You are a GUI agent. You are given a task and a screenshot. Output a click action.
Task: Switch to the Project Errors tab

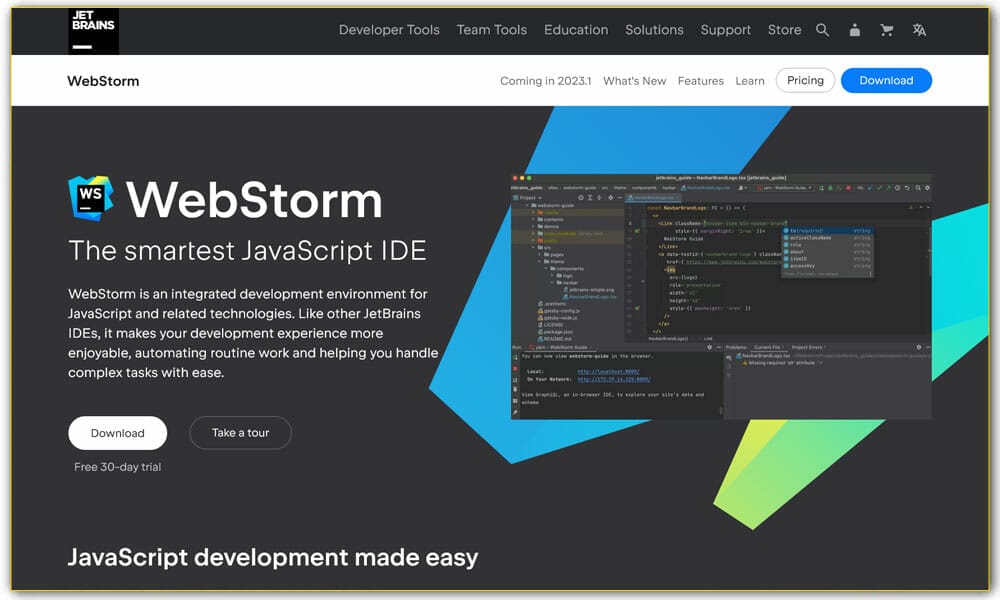tap(807, 345)
